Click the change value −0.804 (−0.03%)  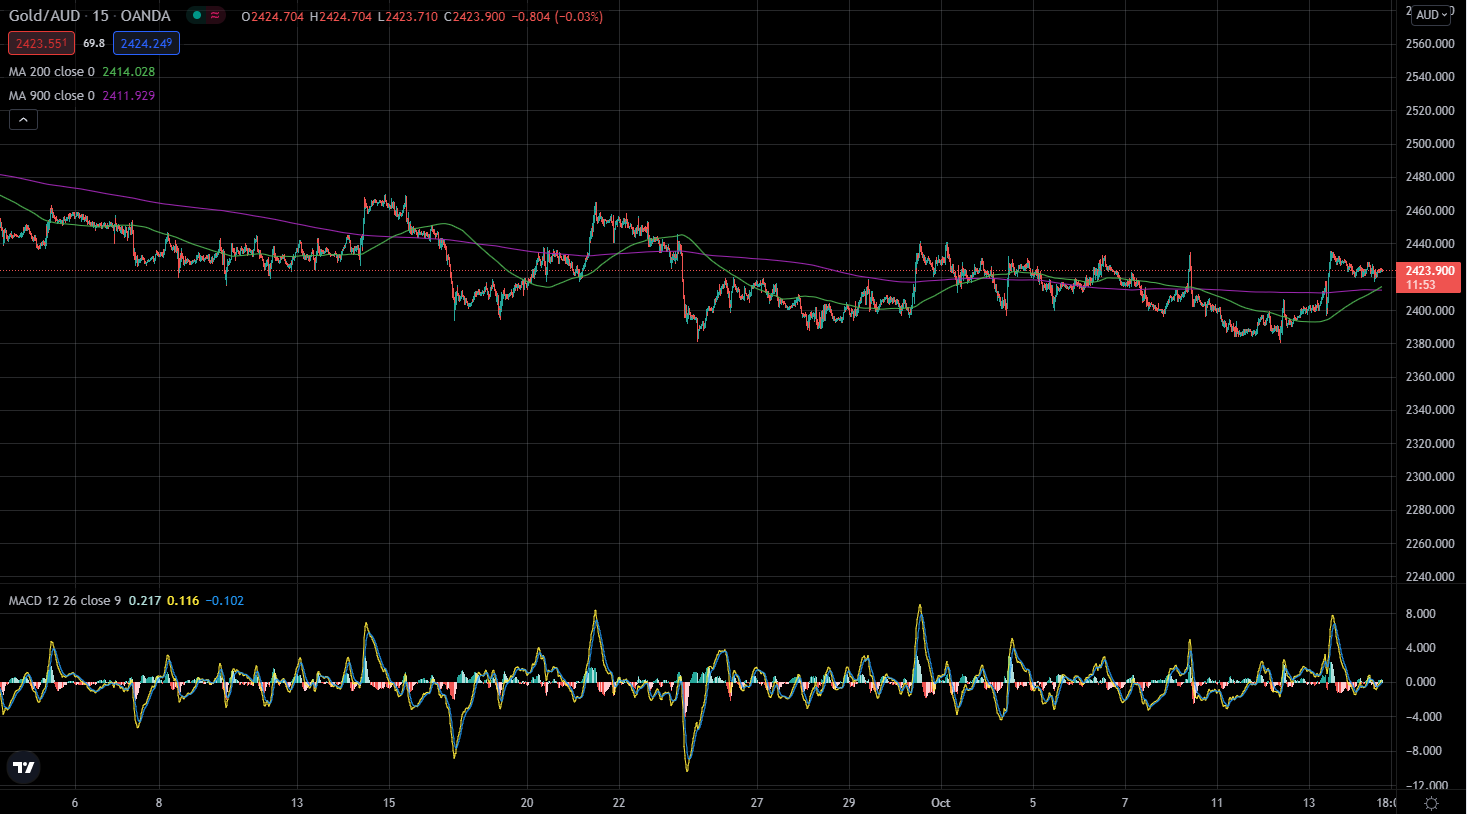(x=557, y=17)
